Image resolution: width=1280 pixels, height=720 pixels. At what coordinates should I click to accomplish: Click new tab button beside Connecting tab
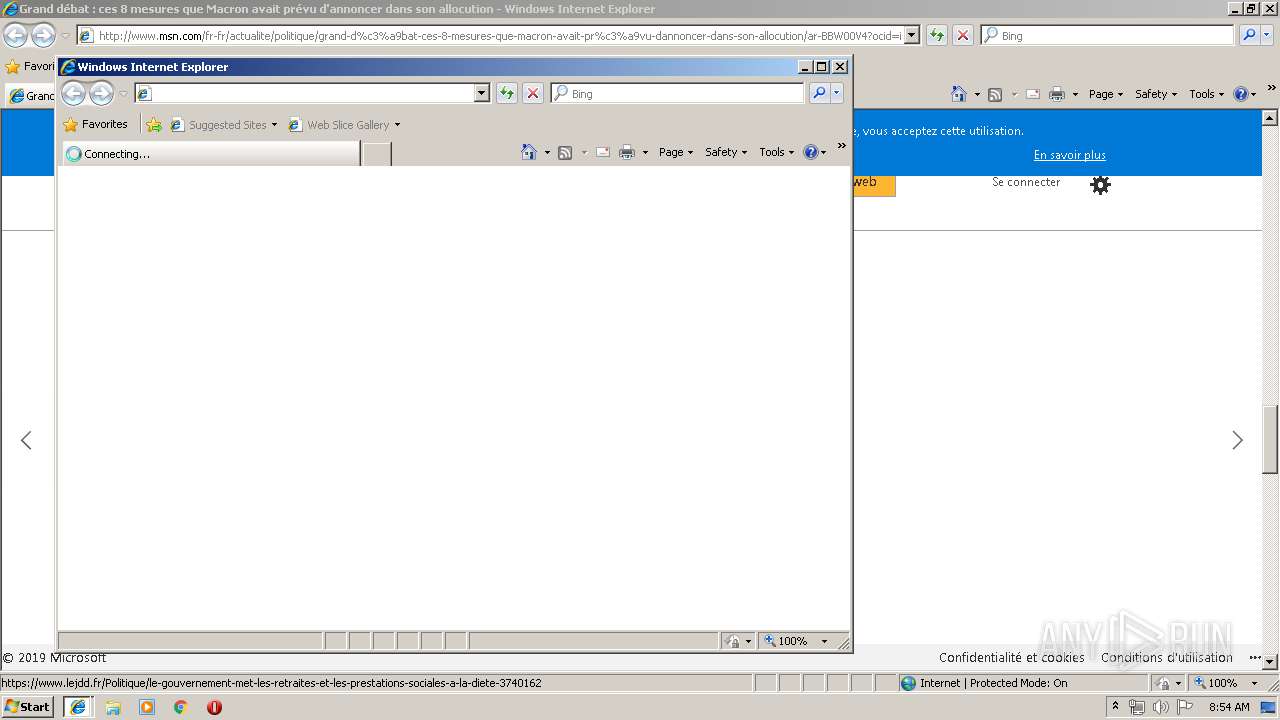[376, 154]
